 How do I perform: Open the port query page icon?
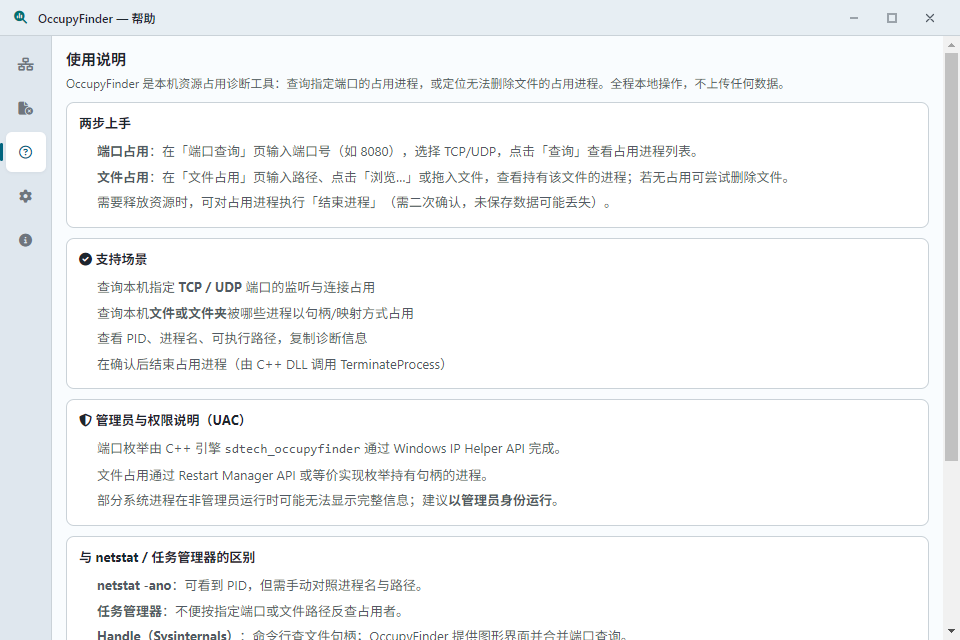tap(26, 64)
